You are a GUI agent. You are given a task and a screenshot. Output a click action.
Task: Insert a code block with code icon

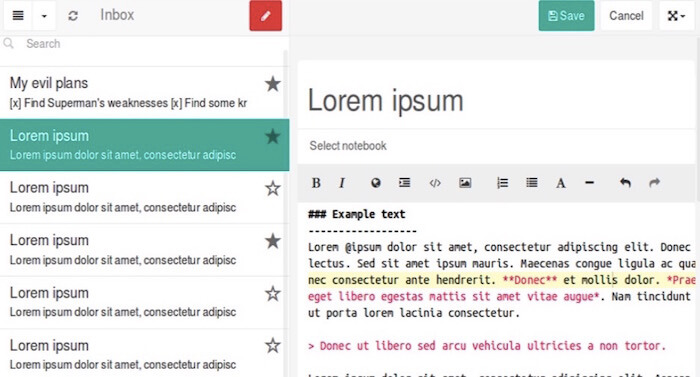pos(435,183)
